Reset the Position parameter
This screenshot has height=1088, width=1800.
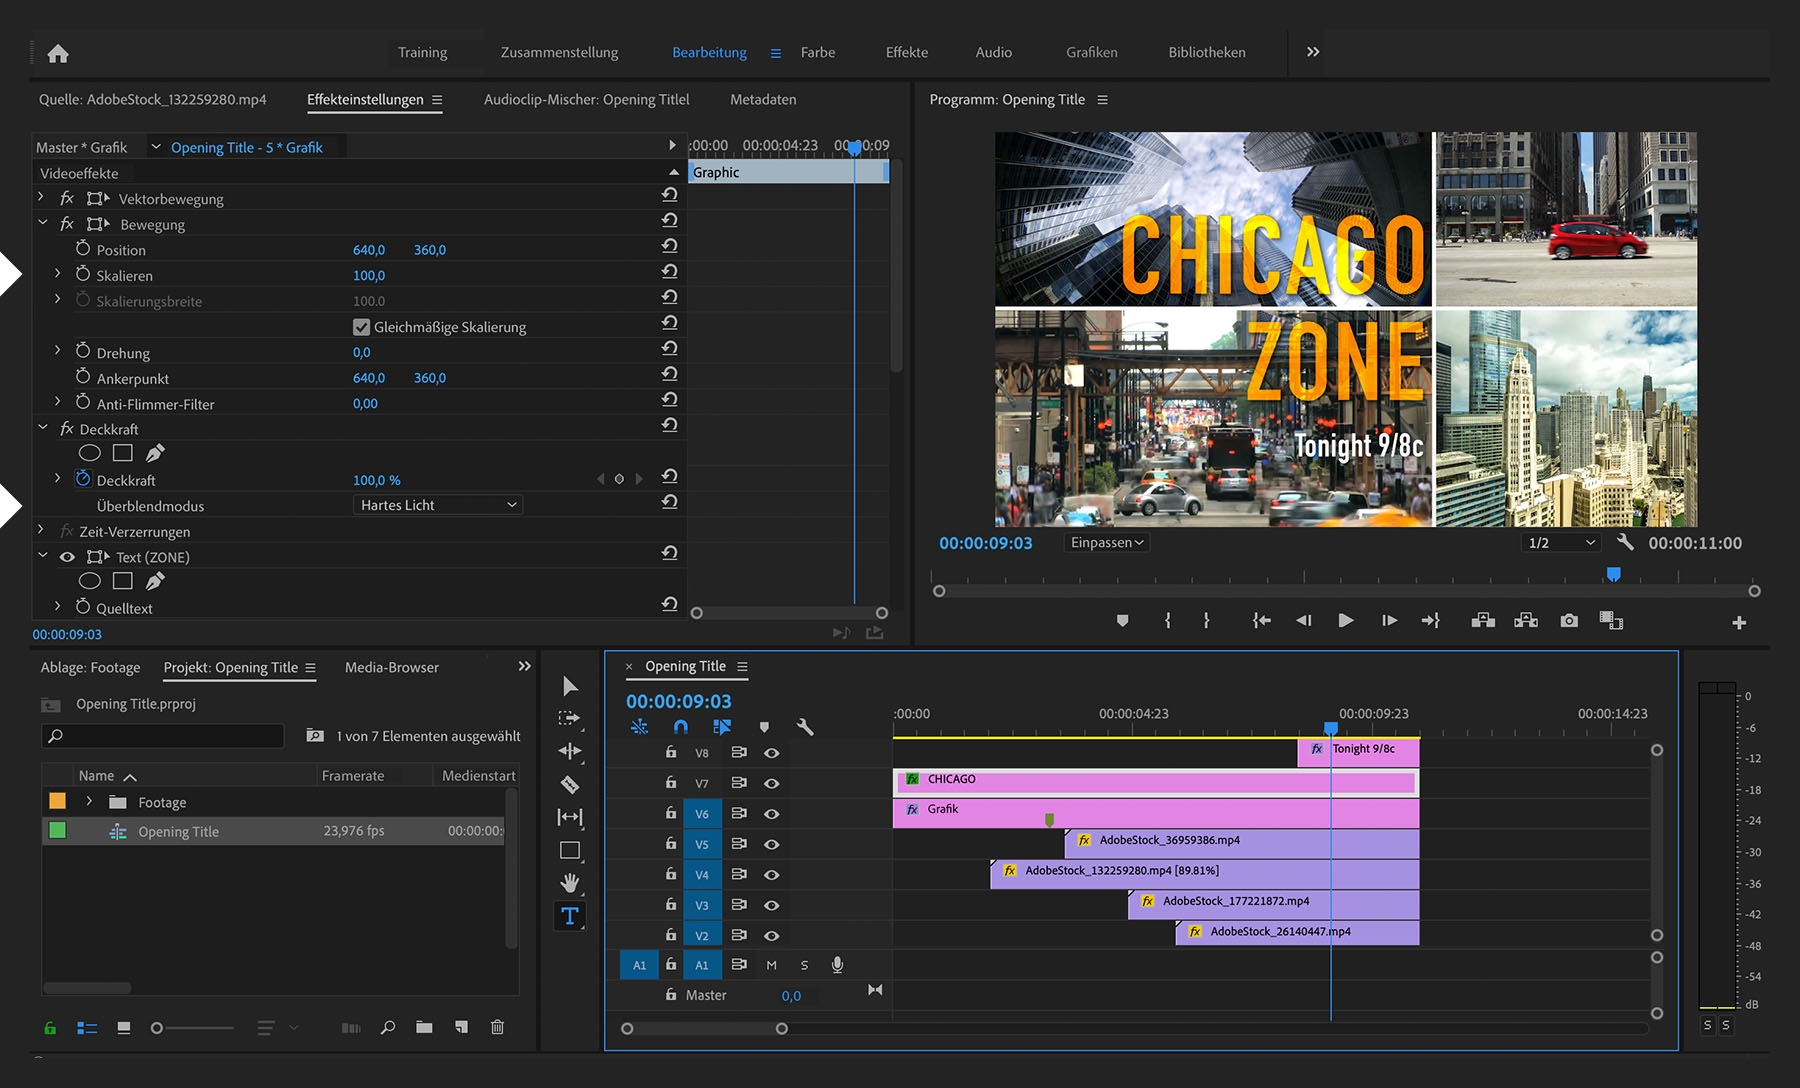670,246
